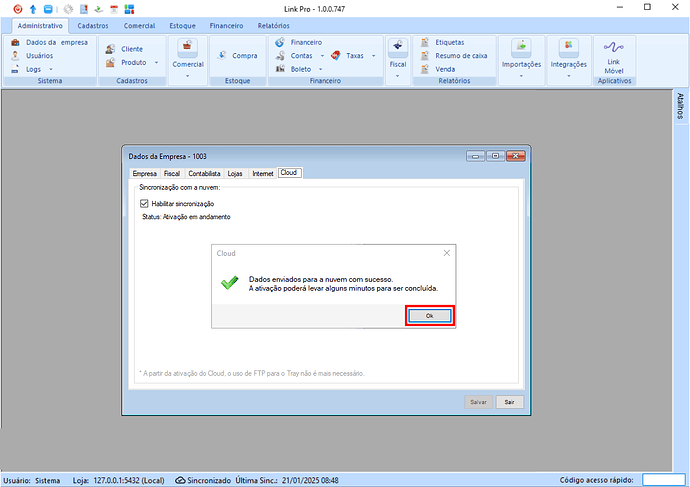Viewport: 690px width, 487px height.
Task: Open Venda report in Relatórios
Action: coord(445,69)
